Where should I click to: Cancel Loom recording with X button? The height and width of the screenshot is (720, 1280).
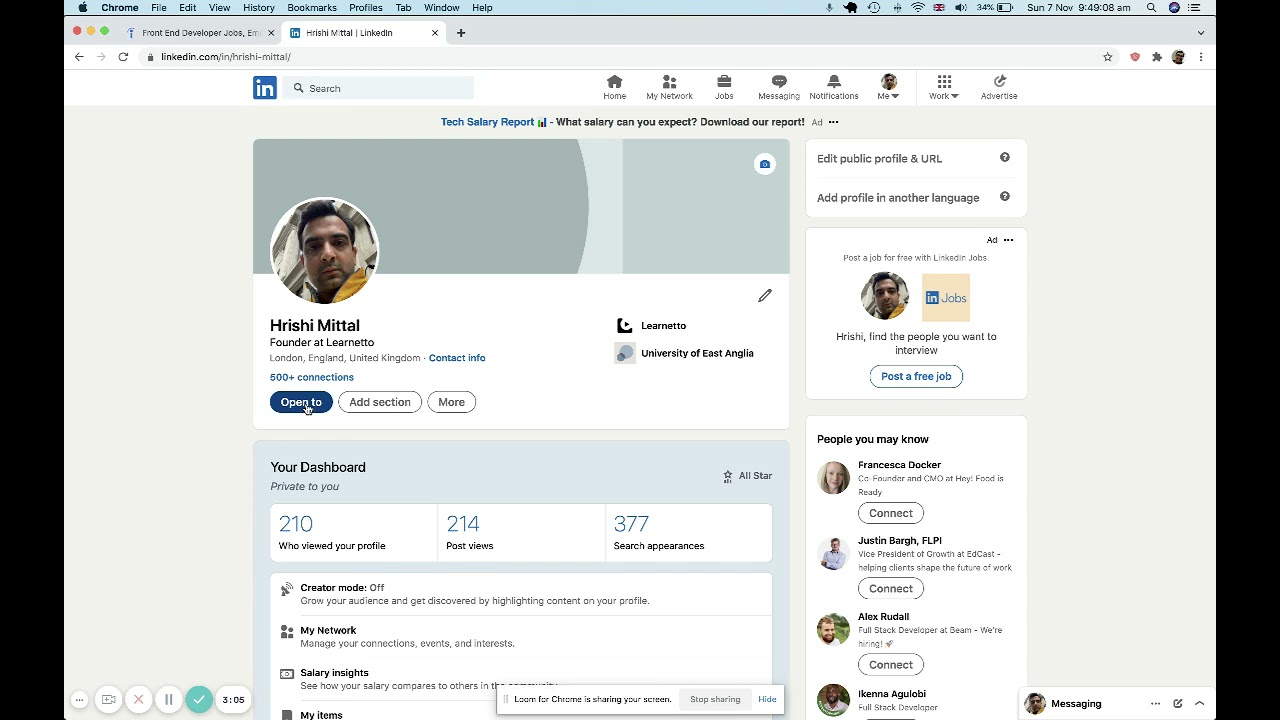pyautogui.click(x=139, y=700)
